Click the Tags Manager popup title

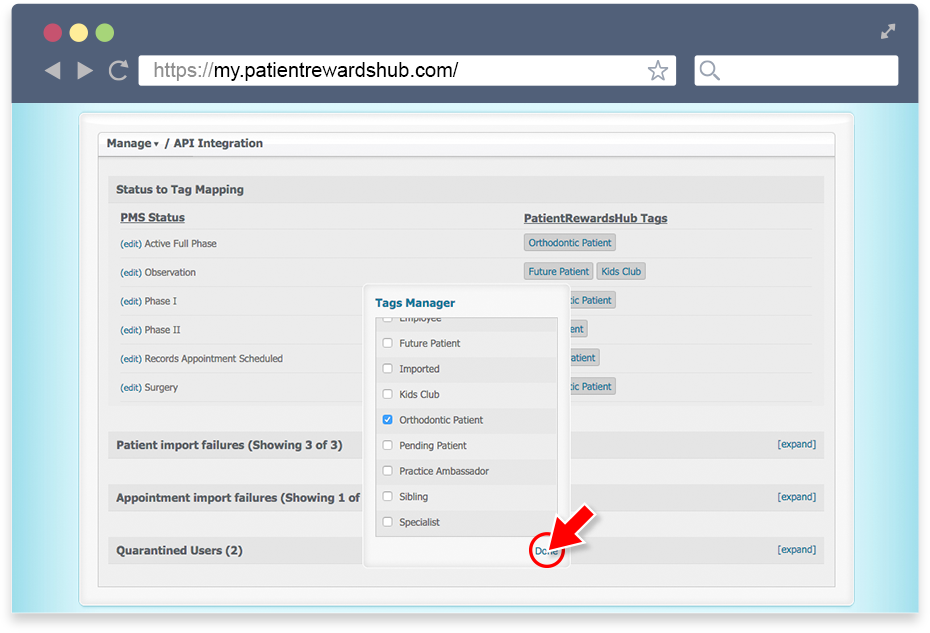(x=415, y=303)
